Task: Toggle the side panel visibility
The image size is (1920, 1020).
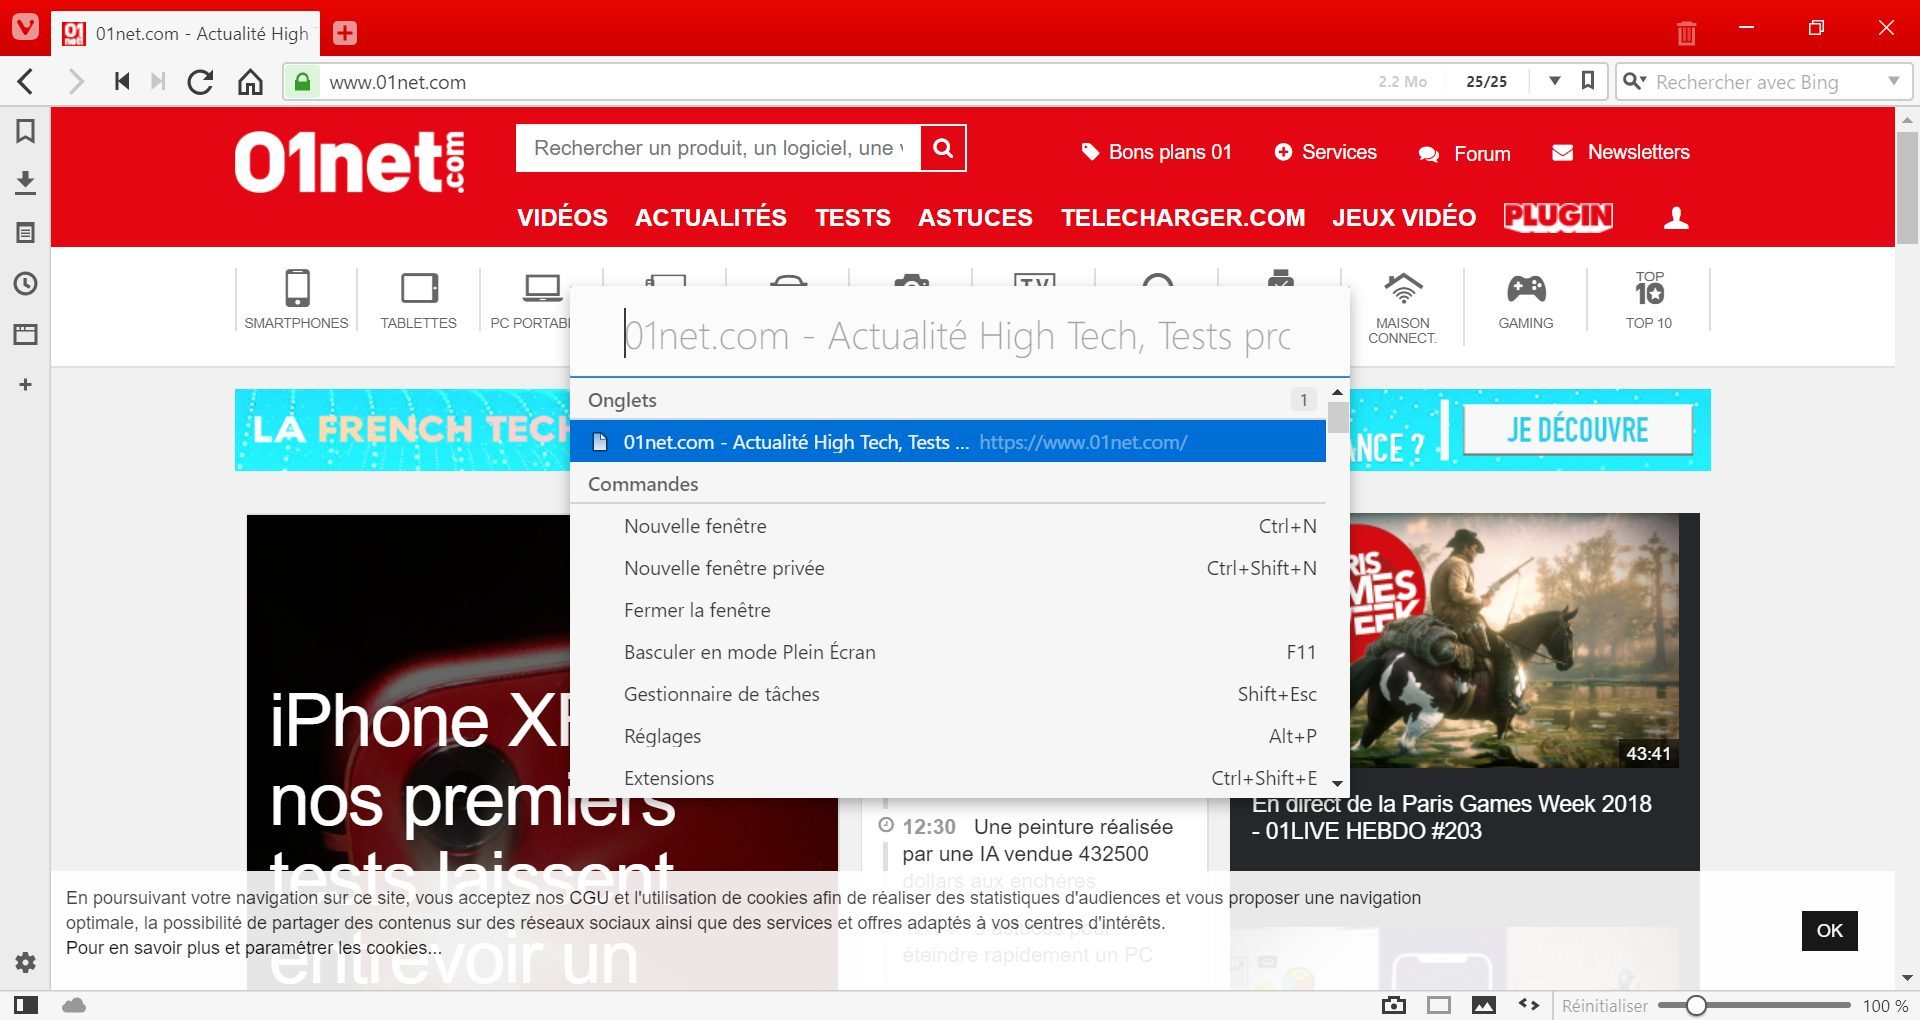Action: tap(26, 1005)
